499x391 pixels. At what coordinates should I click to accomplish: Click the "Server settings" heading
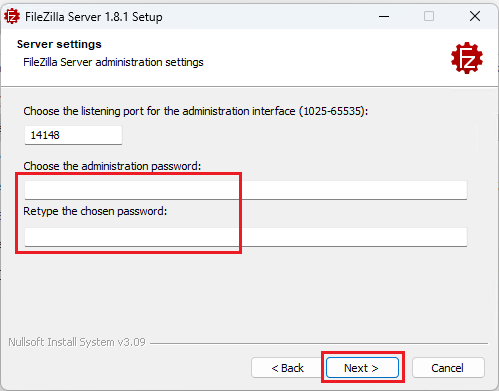click(59, 44)
